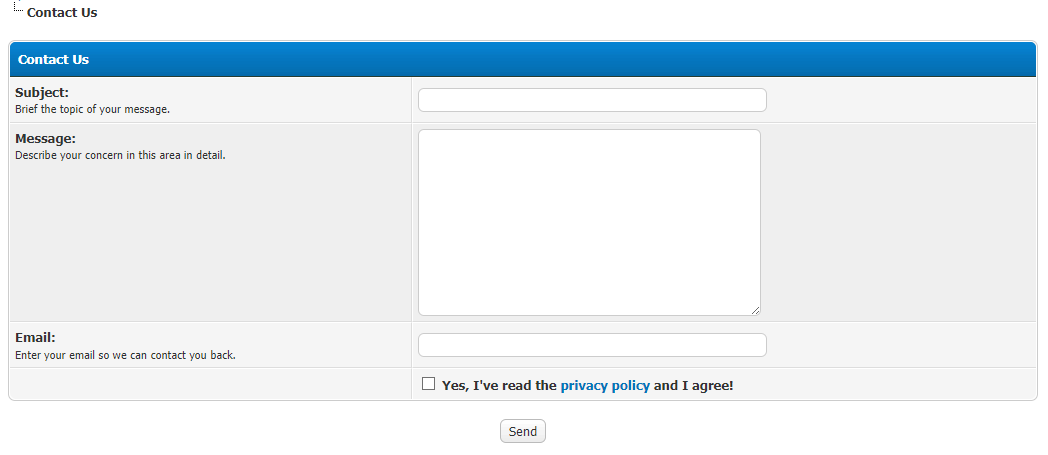Image resolution: width=1048 pixels, height=455 pixels.
Task: Click the Contact Us breadcrumb text
Action: tap(62, 13)
